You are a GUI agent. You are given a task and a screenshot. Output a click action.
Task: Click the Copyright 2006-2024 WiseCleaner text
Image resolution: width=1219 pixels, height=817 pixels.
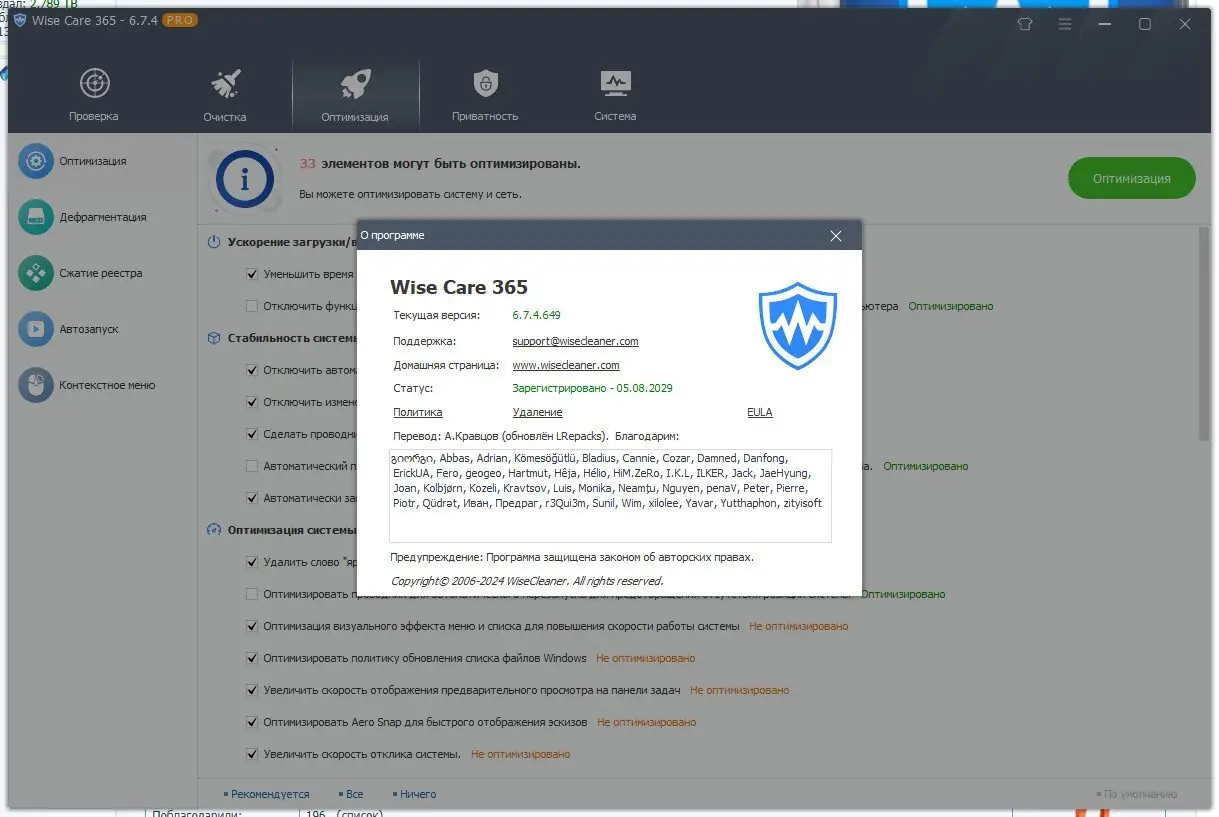[x=526, y=581]
